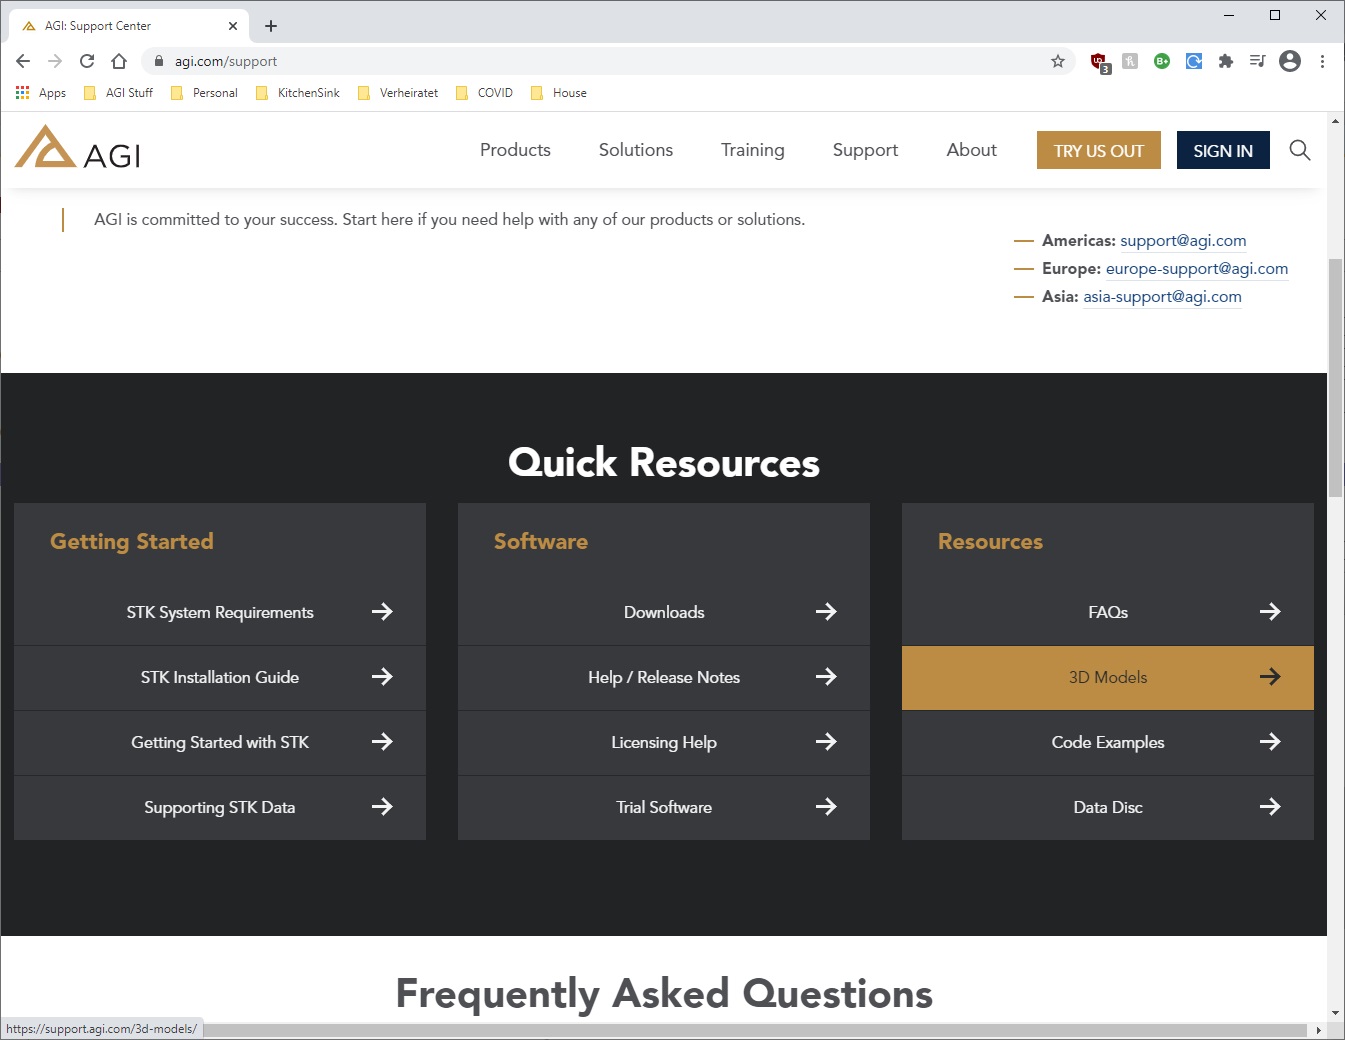Screen dimensions: 1345x1040
Task: Open the highlighted 3D Models resource
Action: tap(1108, 678)
